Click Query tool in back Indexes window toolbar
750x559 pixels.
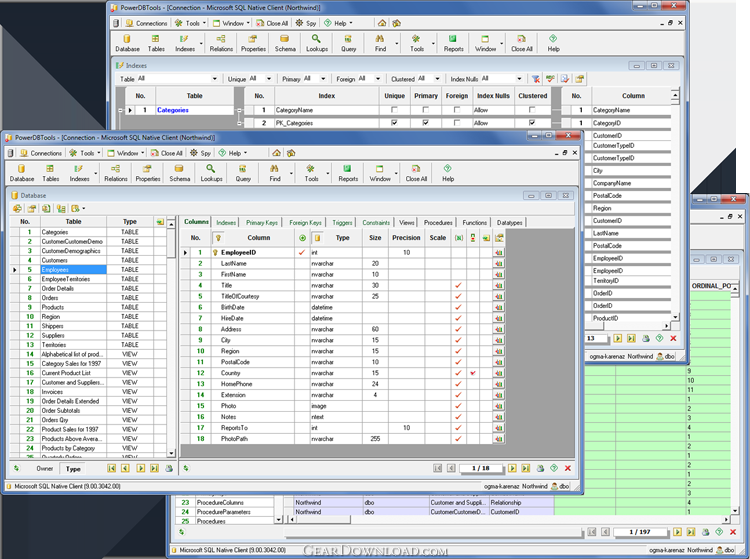(348, 43)
